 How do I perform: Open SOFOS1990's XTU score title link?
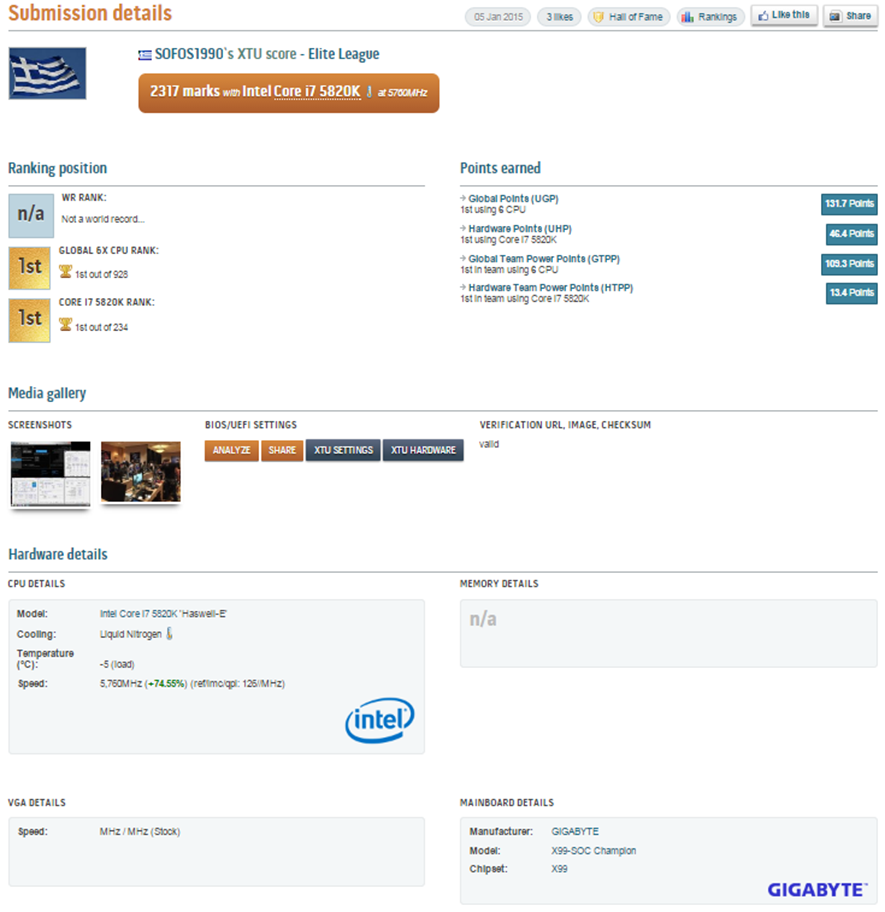tap(267, 54)
